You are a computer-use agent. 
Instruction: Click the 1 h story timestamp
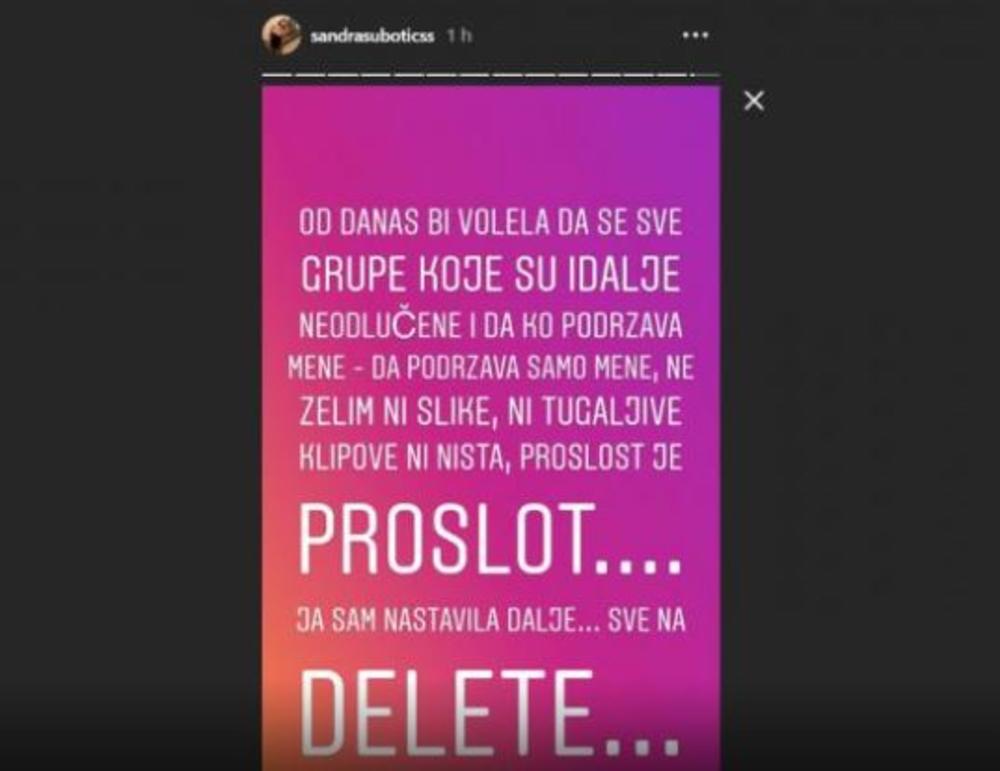459,36
